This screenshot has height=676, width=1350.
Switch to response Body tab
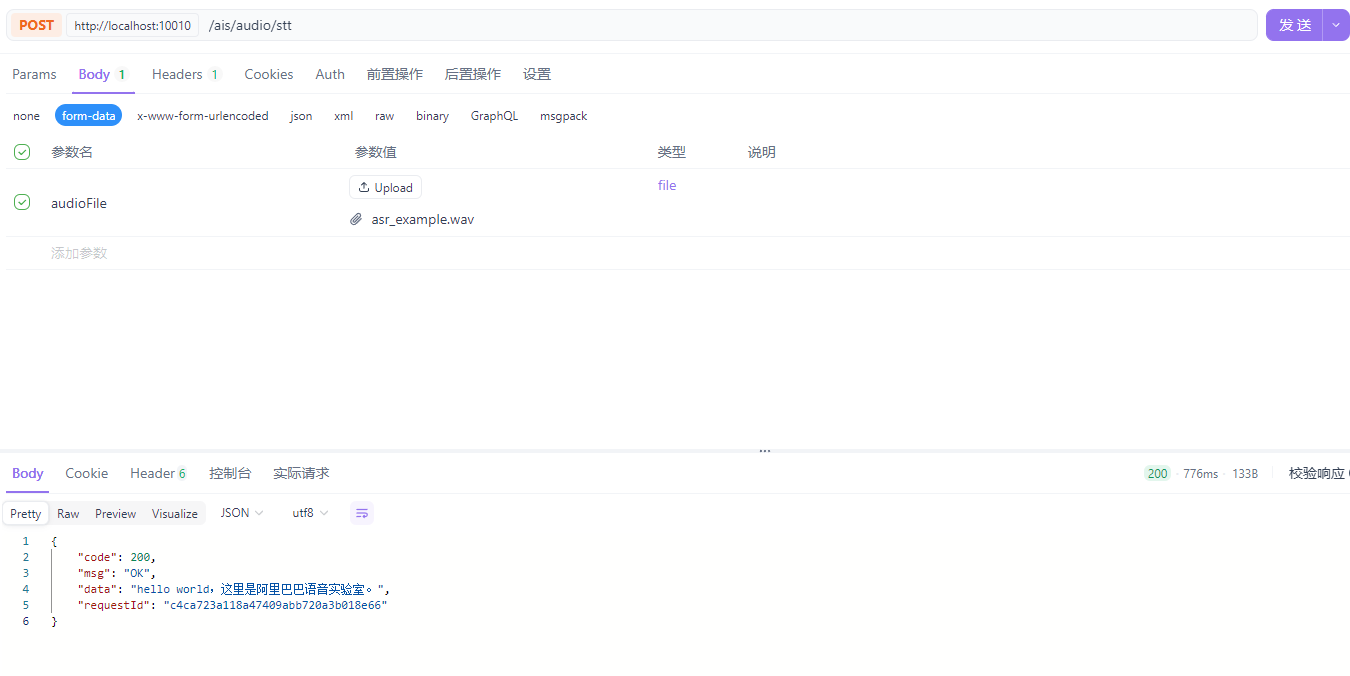pyautogui.click(x=28, y=473)
